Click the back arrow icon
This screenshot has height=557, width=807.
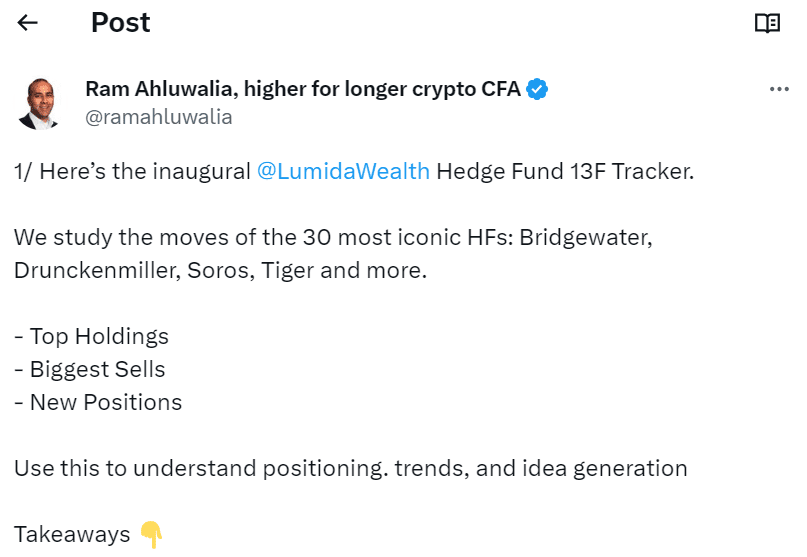tap(28, 23)
